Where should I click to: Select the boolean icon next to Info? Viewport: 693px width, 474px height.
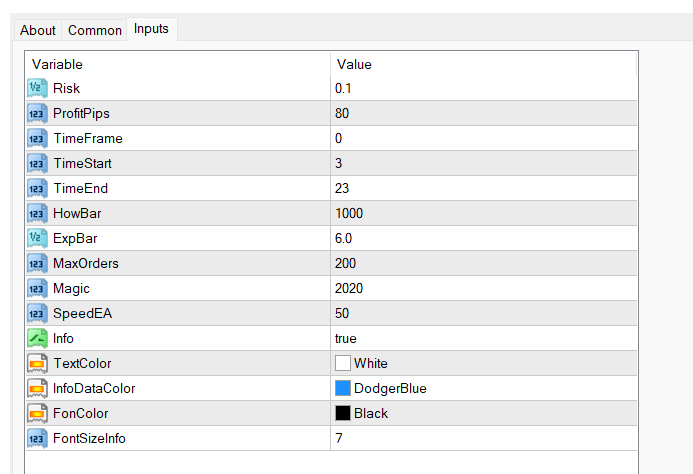click(x=37, y=338)
